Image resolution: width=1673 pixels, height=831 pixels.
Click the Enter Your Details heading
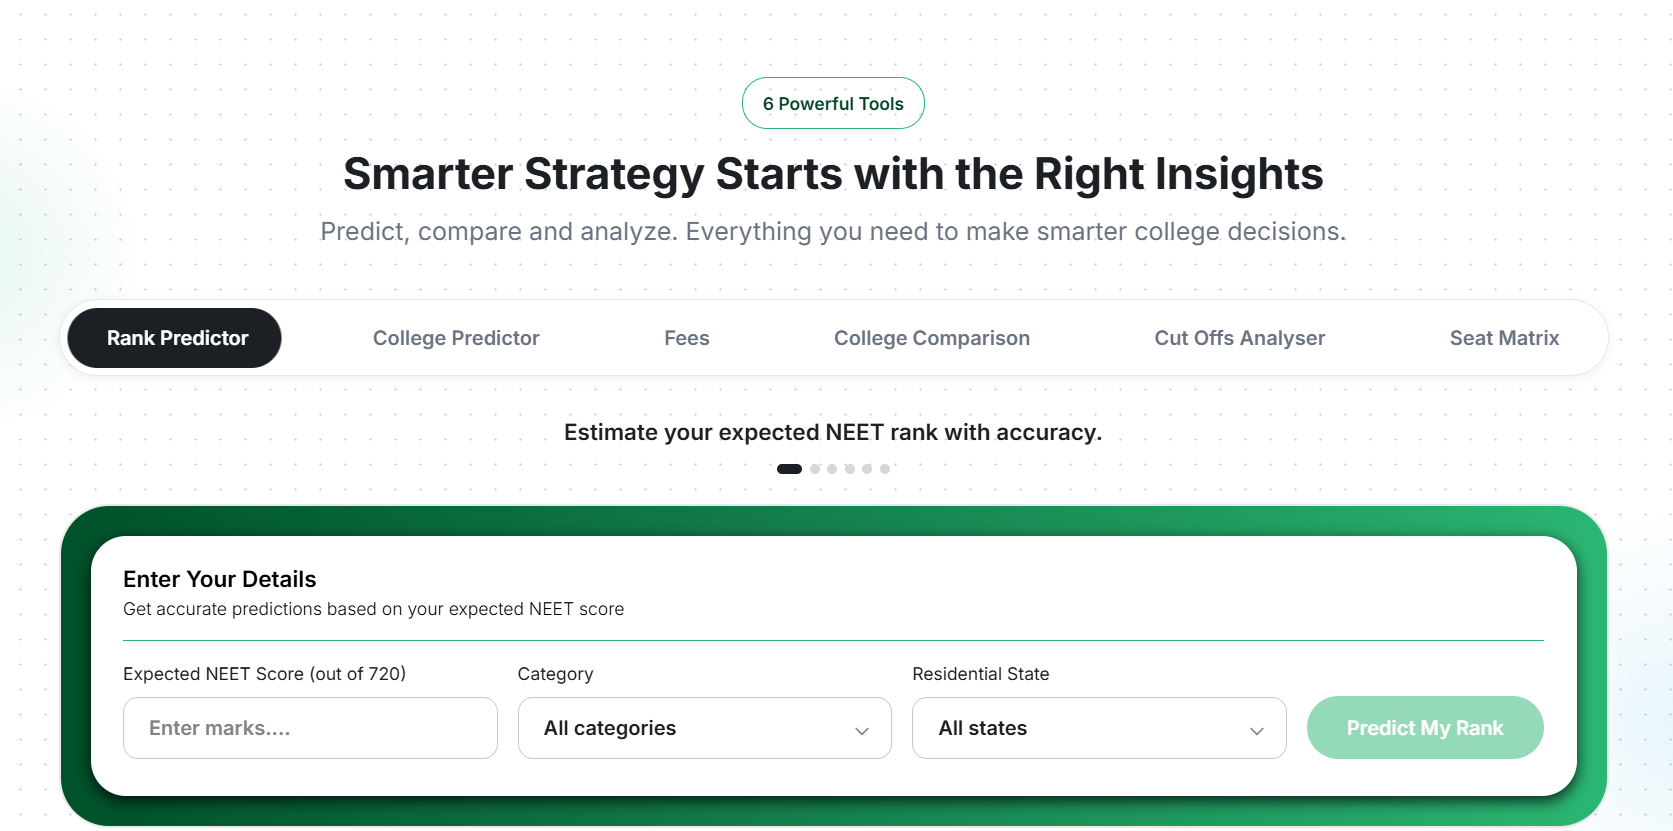pos(220,579)
